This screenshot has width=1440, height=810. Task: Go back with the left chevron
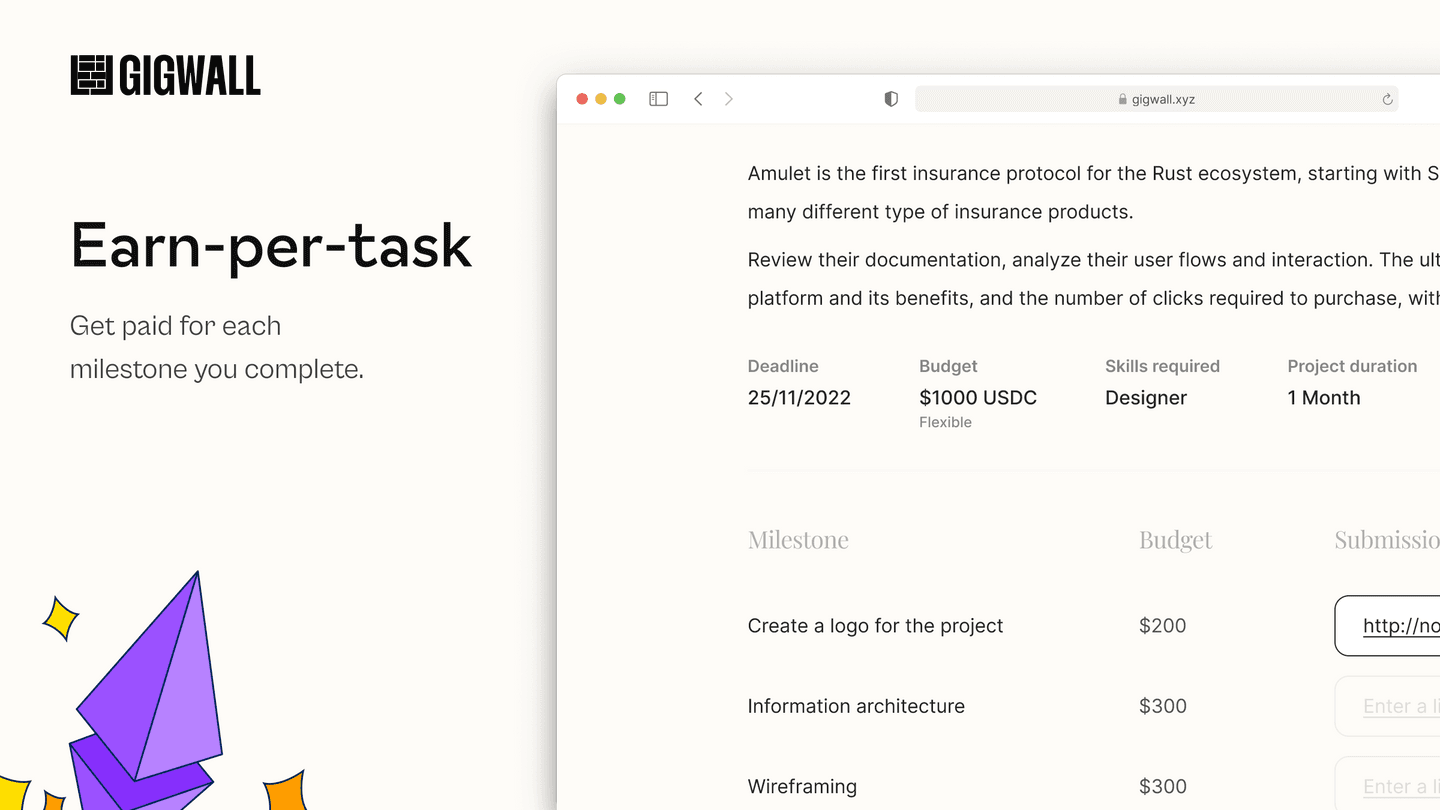(698, 99)
